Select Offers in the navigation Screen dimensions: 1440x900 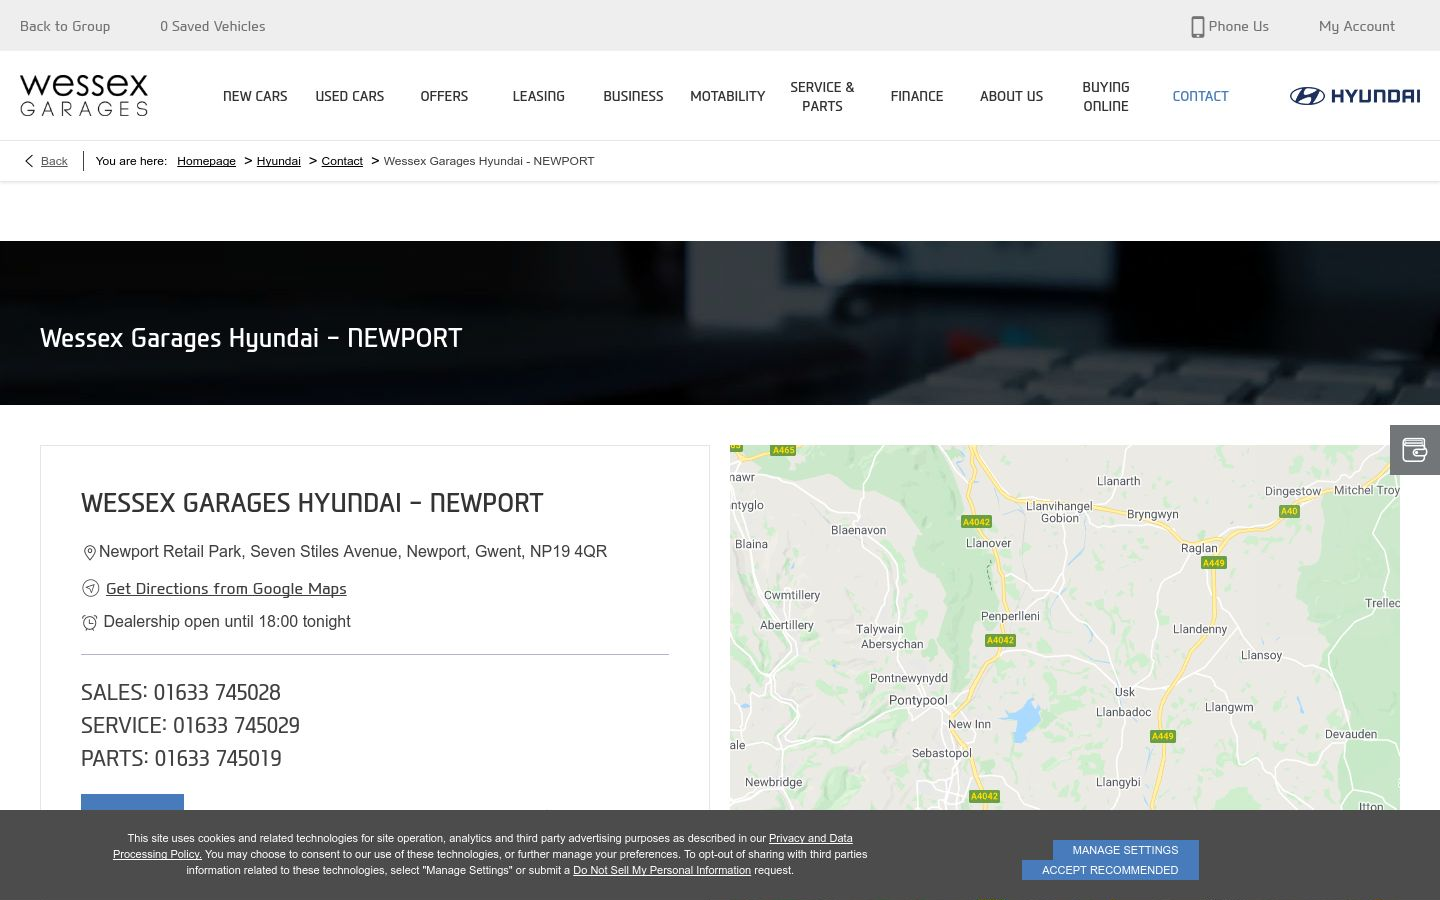pos(444,96)
